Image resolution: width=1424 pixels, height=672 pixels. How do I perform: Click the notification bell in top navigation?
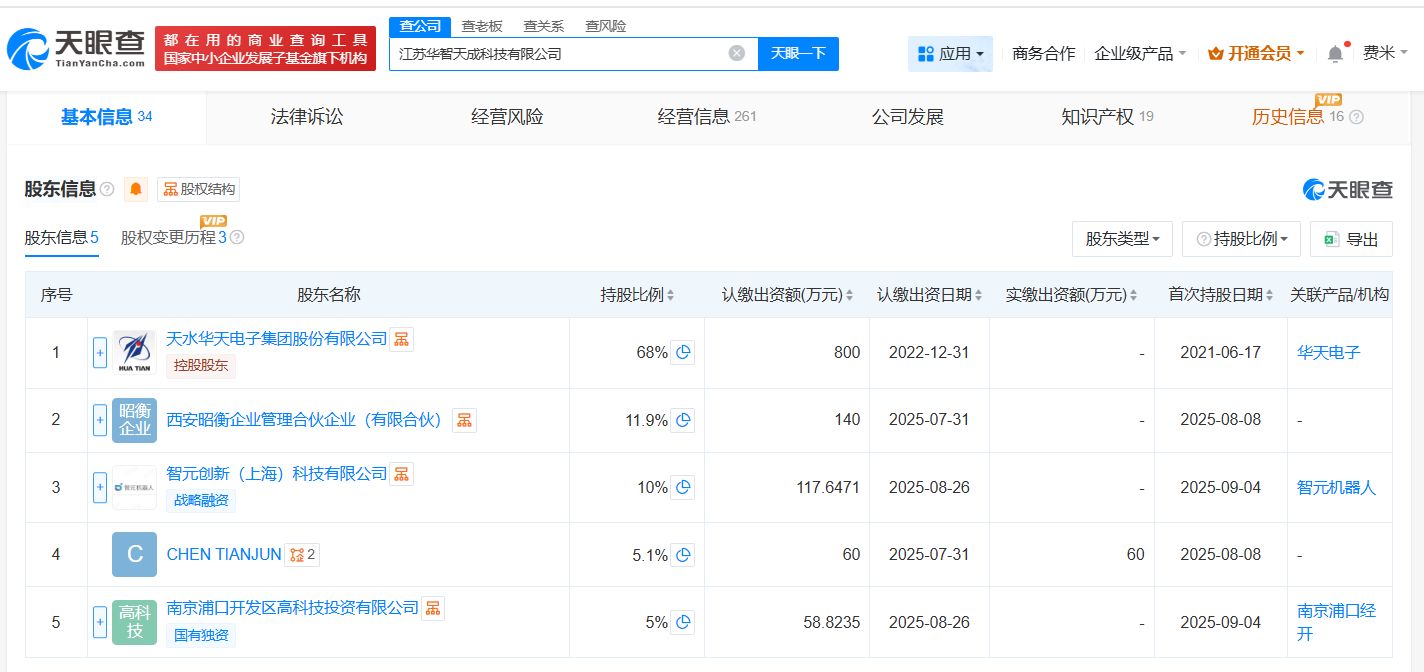pyautogui.click(x=1334, y=51)
